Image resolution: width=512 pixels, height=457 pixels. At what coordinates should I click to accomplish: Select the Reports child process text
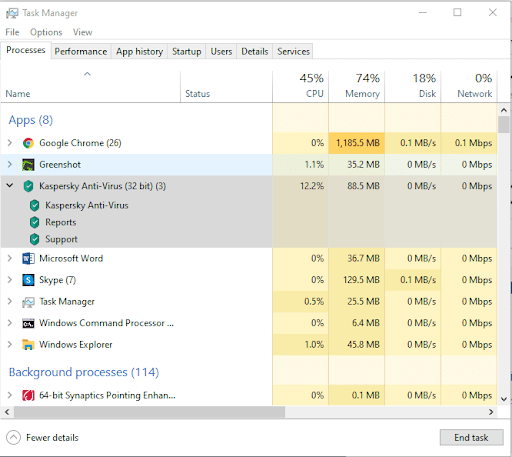point(61,222)
